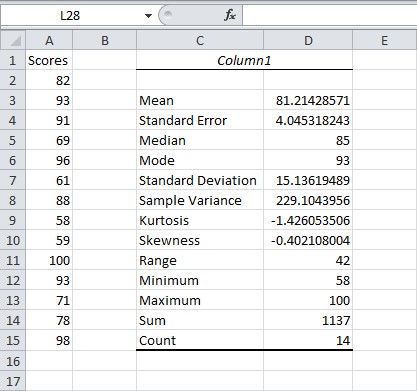Click the Column1 title cell
Image resolution: width=417 pixels, height=391 pixels.
pos(244,60)
